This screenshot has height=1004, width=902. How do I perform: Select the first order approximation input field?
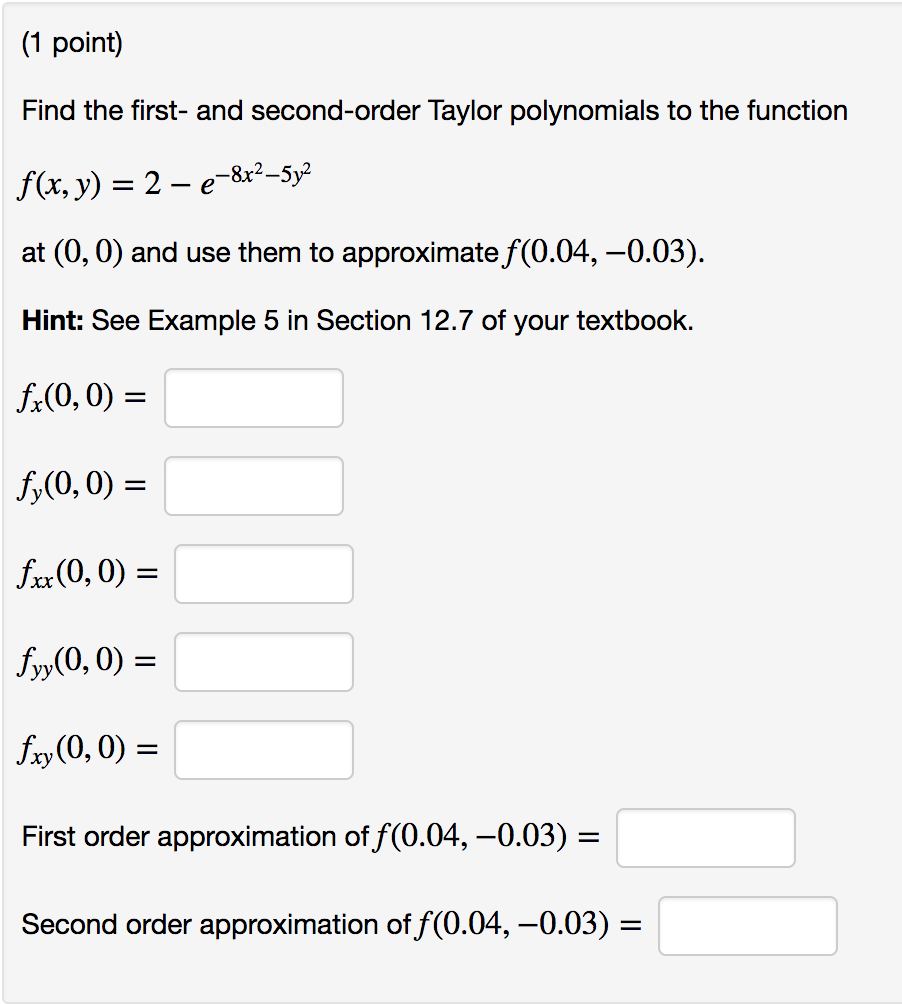[x=705, y=838]
